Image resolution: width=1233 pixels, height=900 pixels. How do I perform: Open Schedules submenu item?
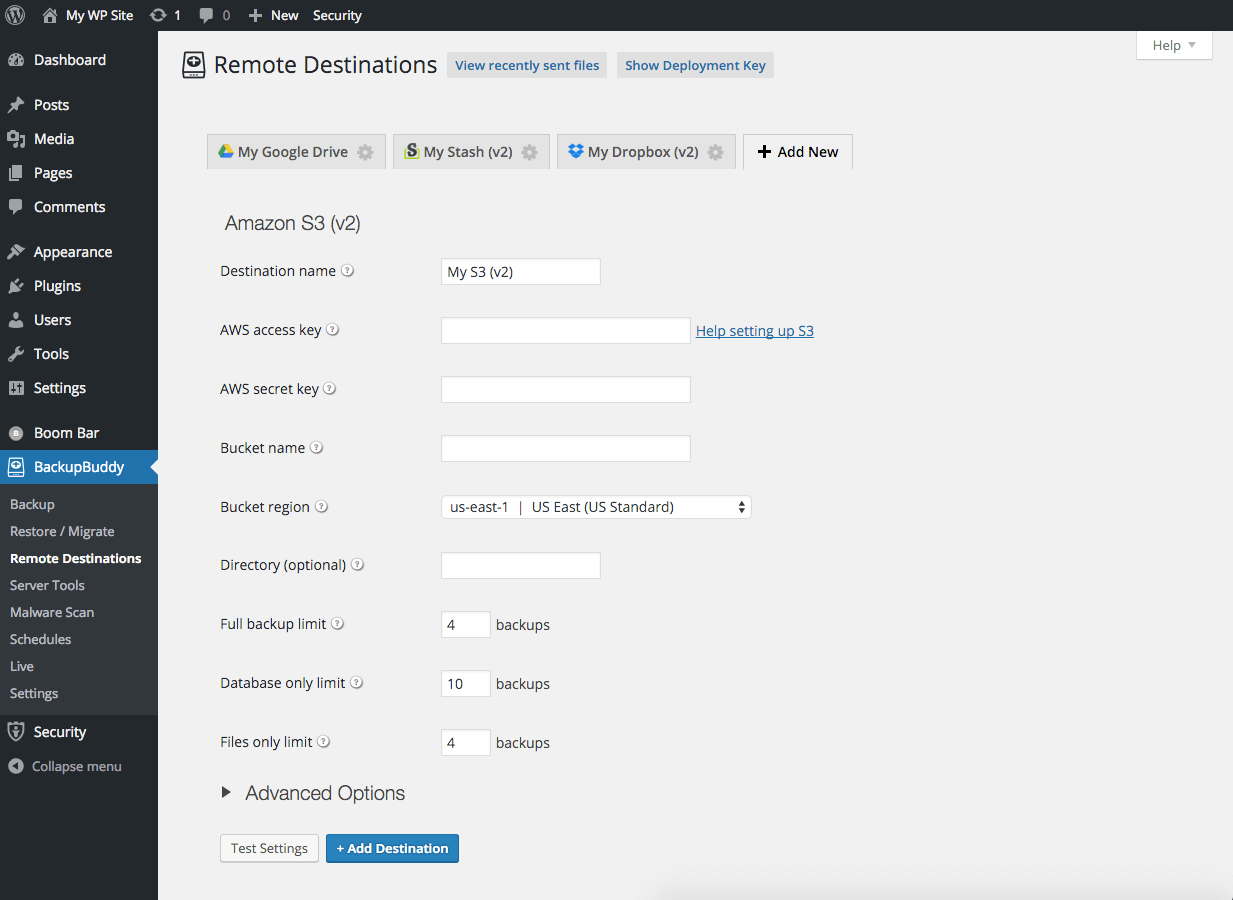tap(40, 639)
